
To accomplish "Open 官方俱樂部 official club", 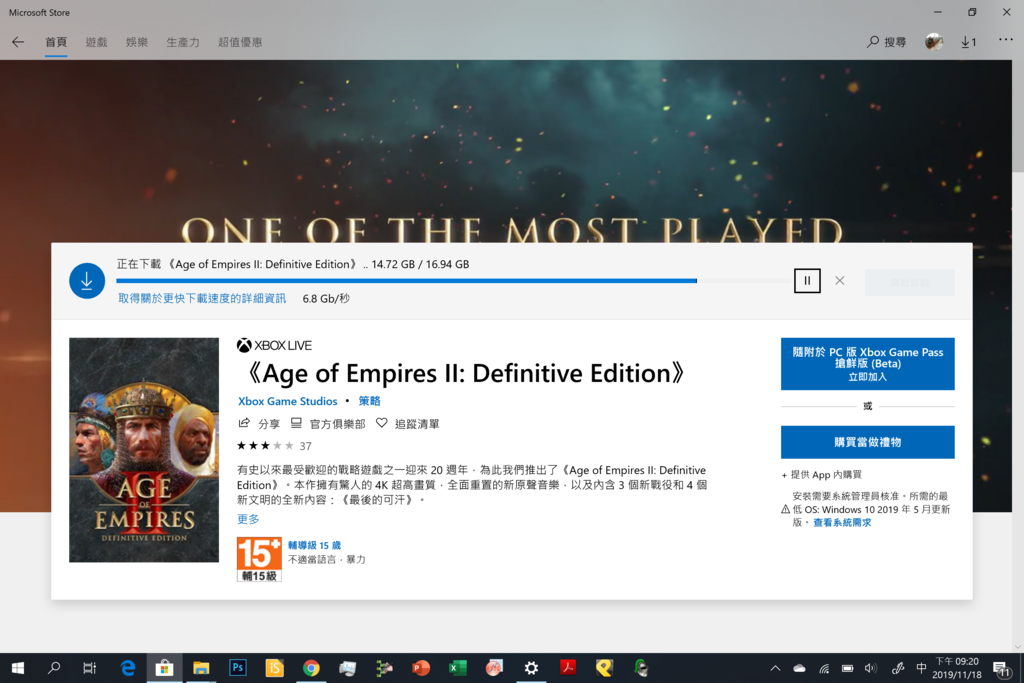I will coord(328,424).
